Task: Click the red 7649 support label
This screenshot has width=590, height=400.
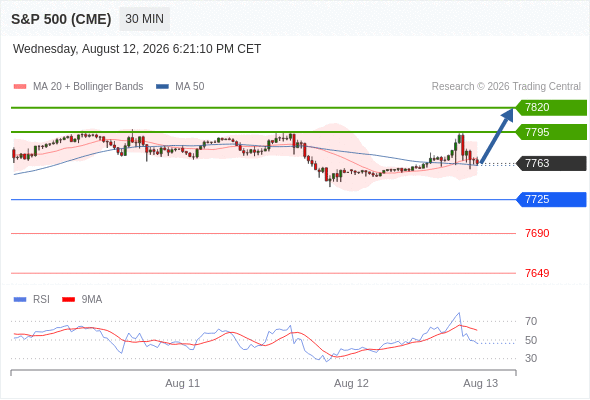Action: [x=537, y=273]
